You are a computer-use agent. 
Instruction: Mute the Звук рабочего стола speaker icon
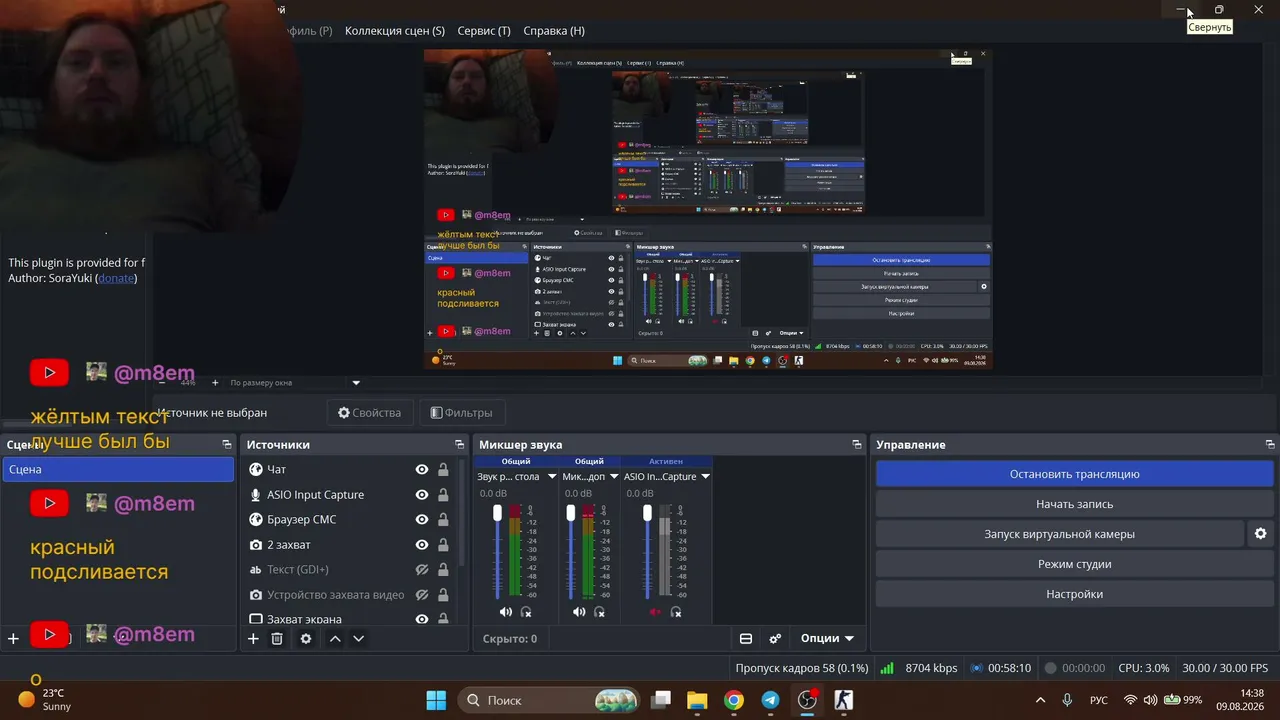pyautogui.click(x=505, y=612)
